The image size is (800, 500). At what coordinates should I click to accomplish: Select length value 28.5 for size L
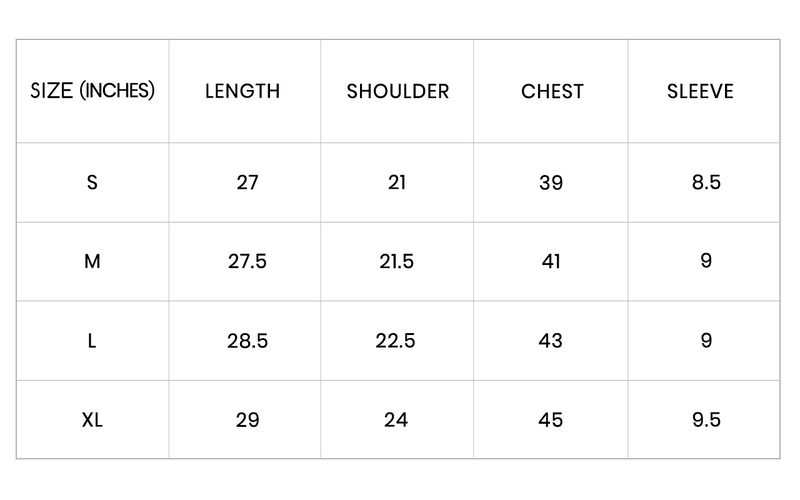pyautogui.click(x=247, y=341)
